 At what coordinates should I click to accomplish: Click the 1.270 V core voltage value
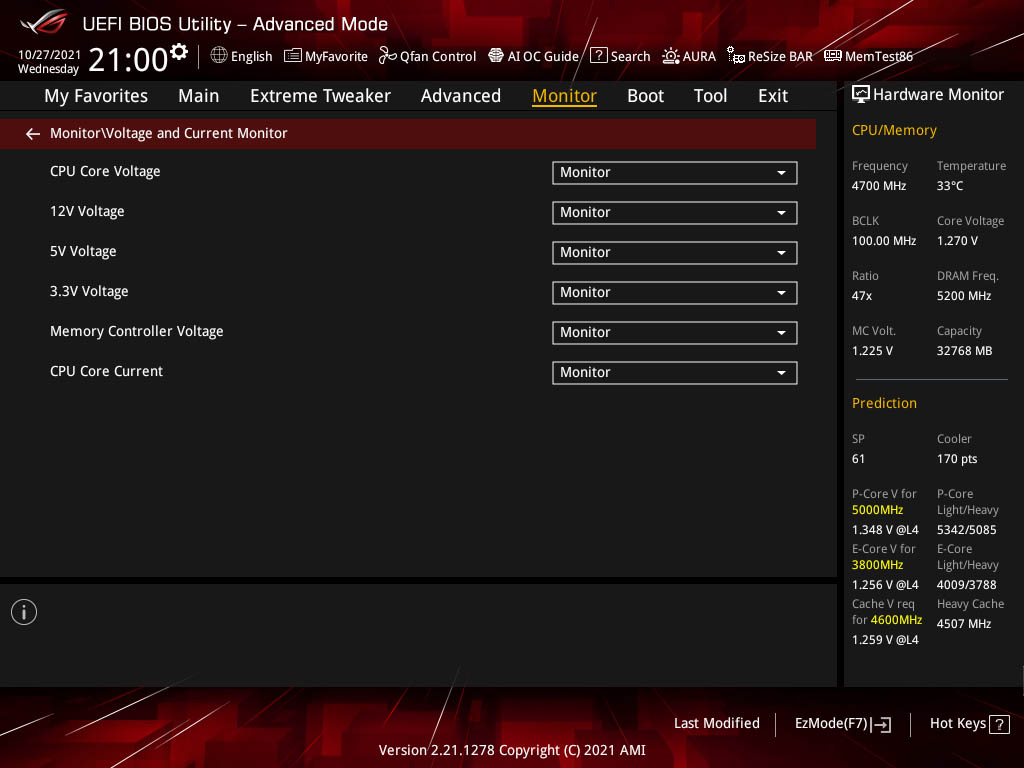957,241
